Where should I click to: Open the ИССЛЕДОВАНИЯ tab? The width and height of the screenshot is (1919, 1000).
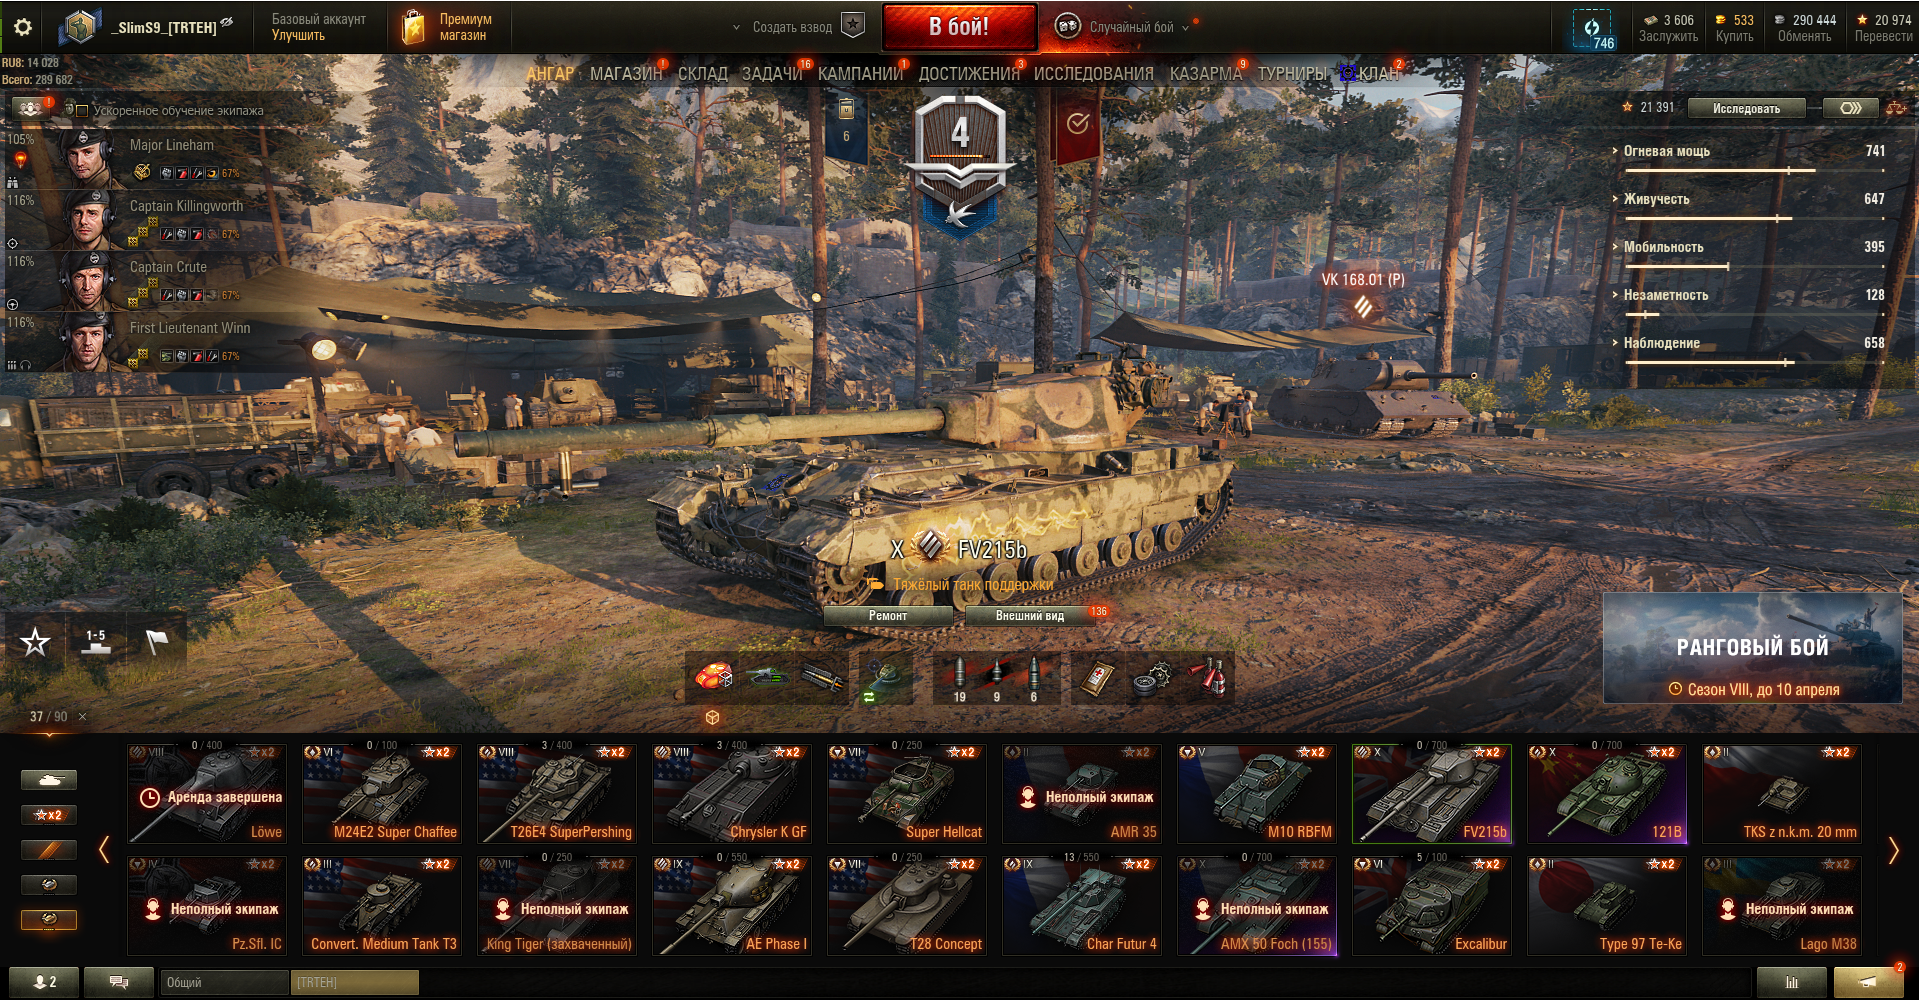click(x=1094, y=74)
